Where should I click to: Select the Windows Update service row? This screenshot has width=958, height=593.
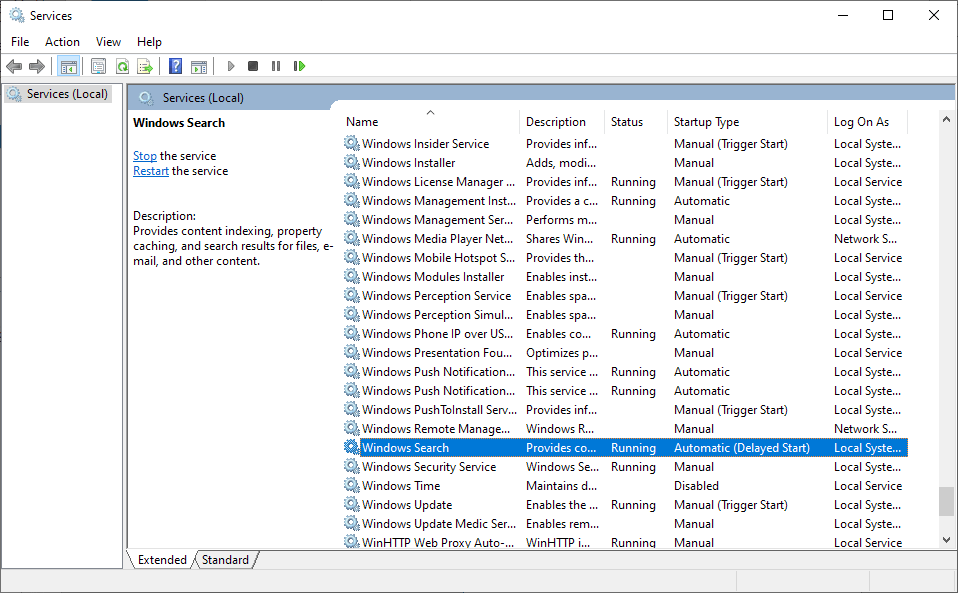point(407,505)
